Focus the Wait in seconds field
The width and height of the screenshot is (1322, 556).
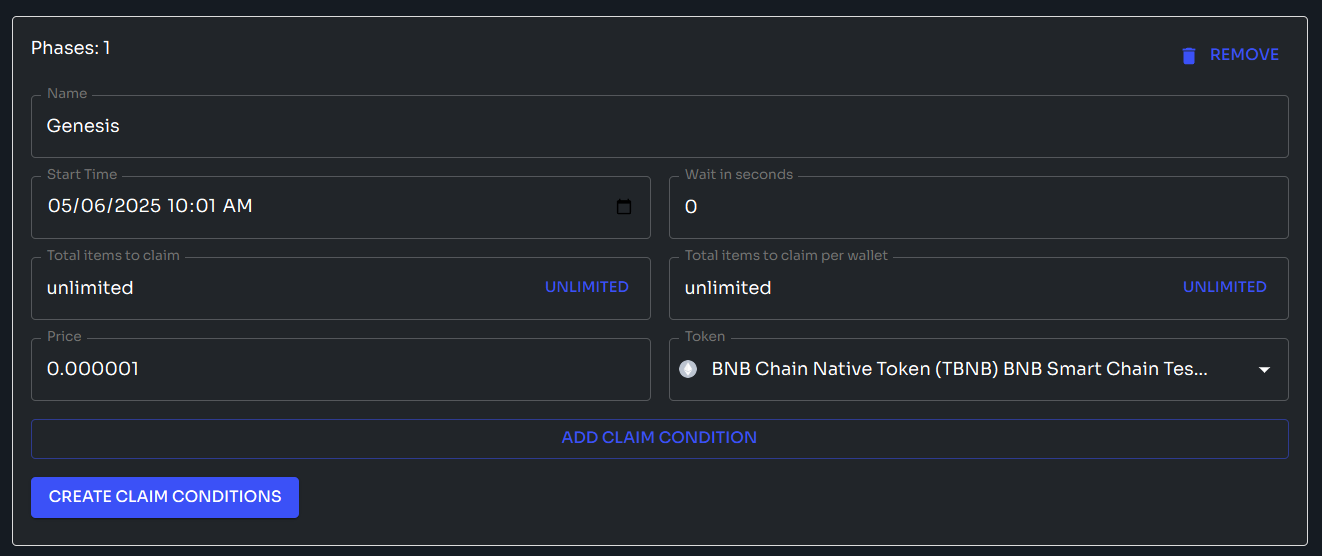coord(978,208)
